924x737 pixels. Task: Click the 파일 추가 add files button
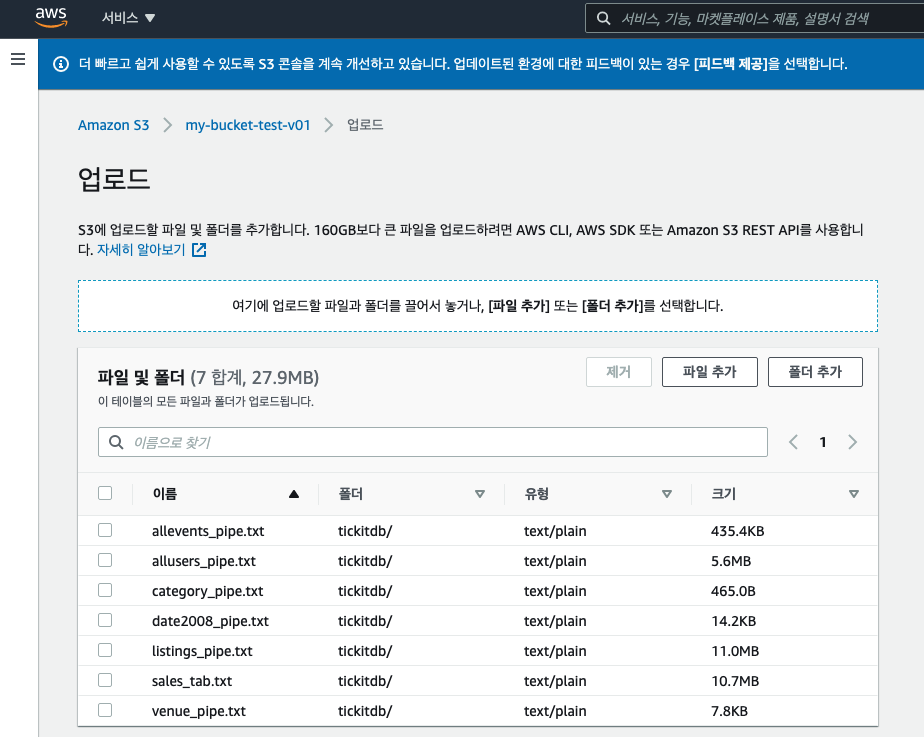point(710,372)
